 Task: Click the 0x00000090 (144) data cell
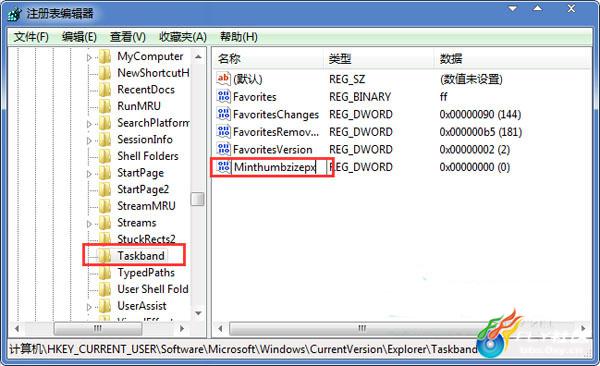tap(480, 114)
